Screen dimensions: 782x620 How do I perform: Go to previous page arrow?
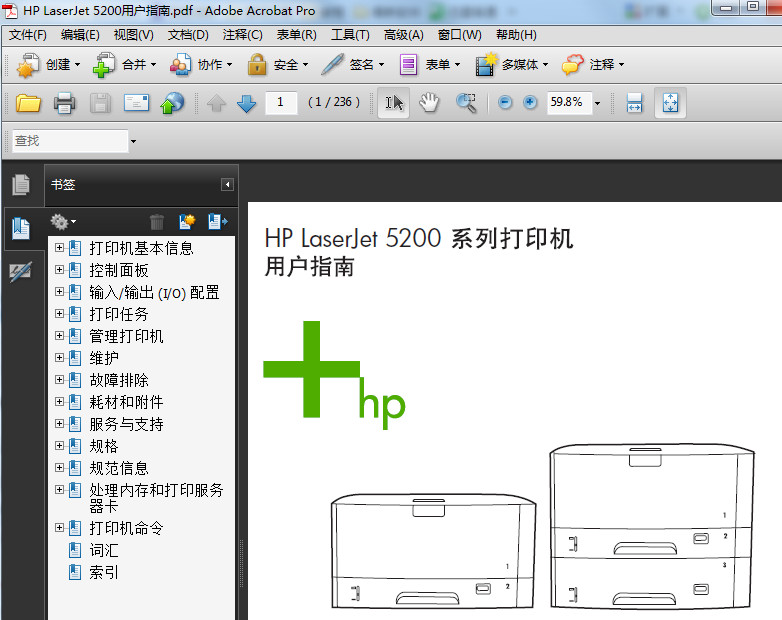(x=216, y=103)
